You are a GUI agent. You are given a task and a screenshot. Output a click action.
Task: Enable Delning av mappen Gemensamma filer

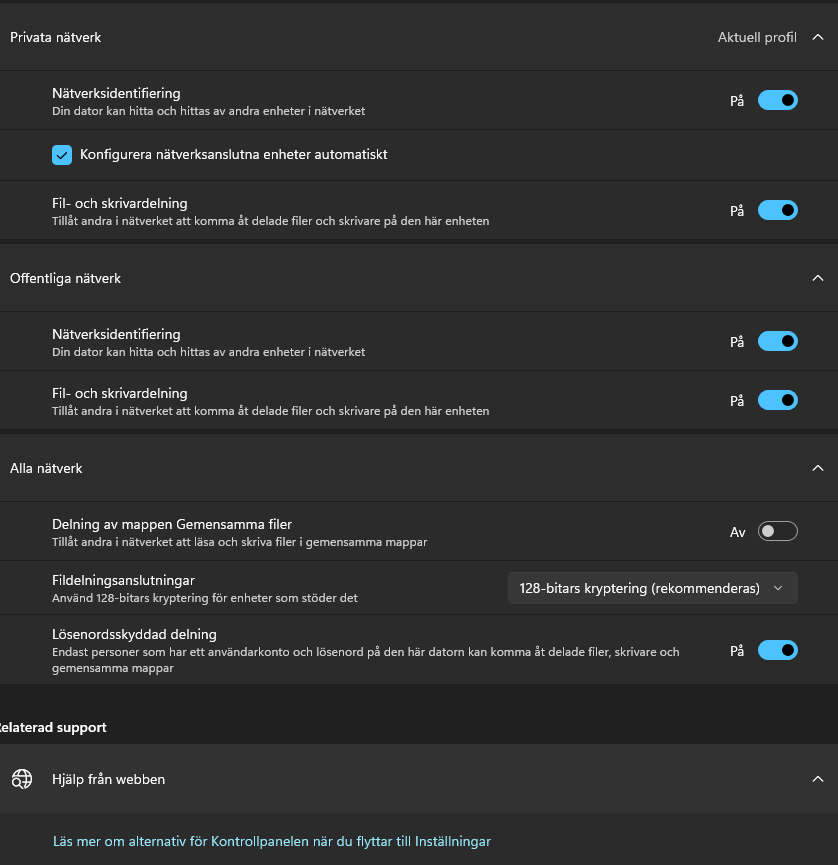coord(777,531)
